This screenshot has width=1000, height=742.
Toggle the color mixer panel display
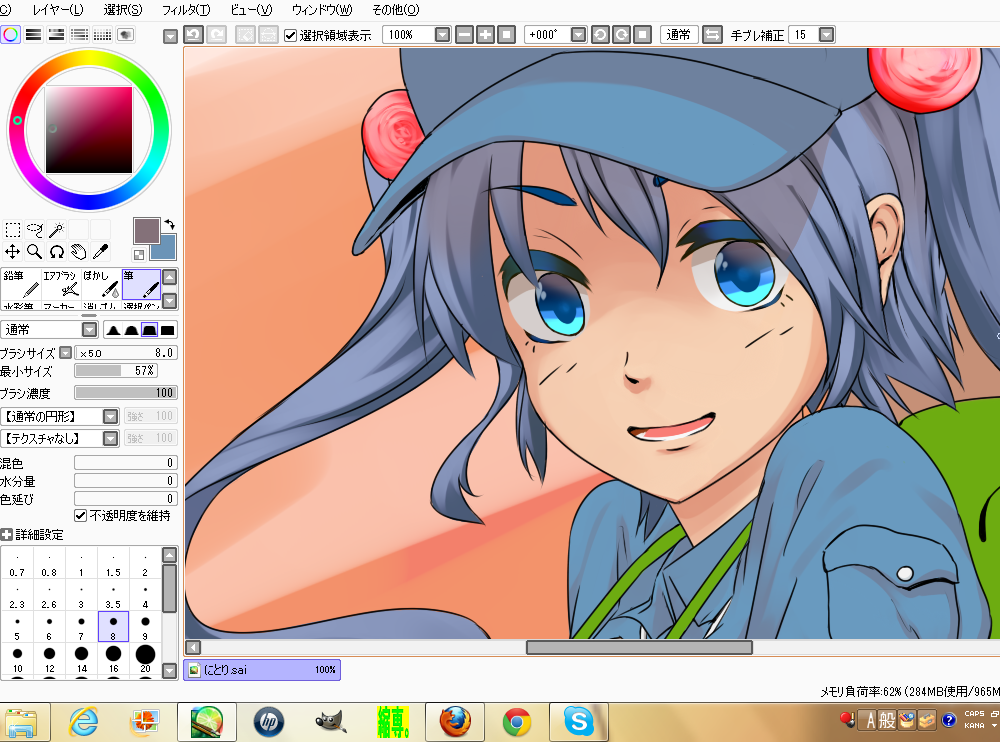pyautogui.click(x=80, y=34)
